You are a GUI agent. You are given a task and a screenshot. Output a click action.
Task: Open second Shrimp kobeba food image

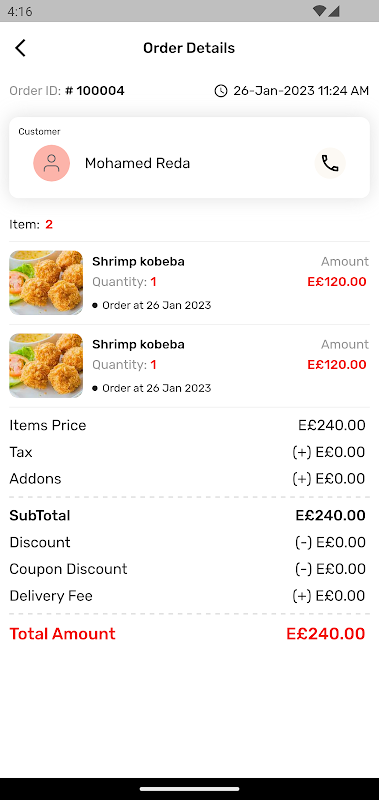point(46,365)
